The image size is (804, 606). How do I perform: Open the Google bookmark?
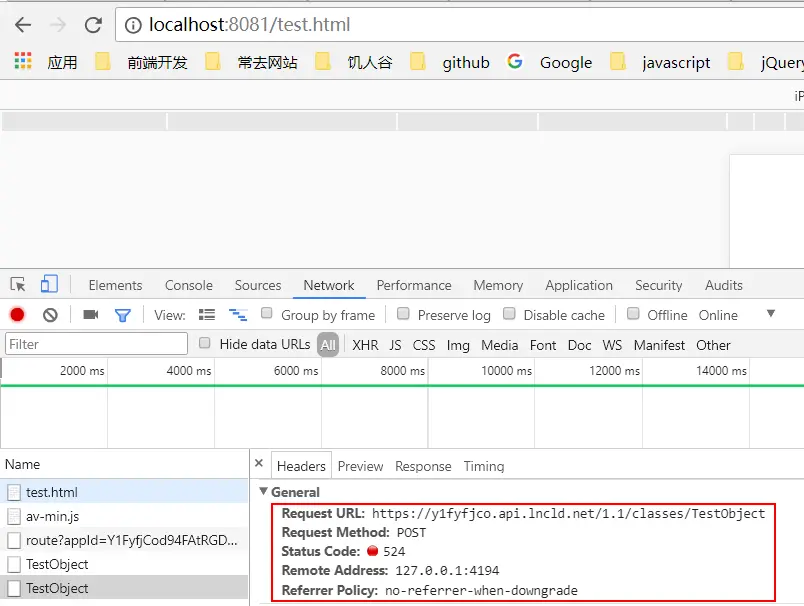(549, 63)
